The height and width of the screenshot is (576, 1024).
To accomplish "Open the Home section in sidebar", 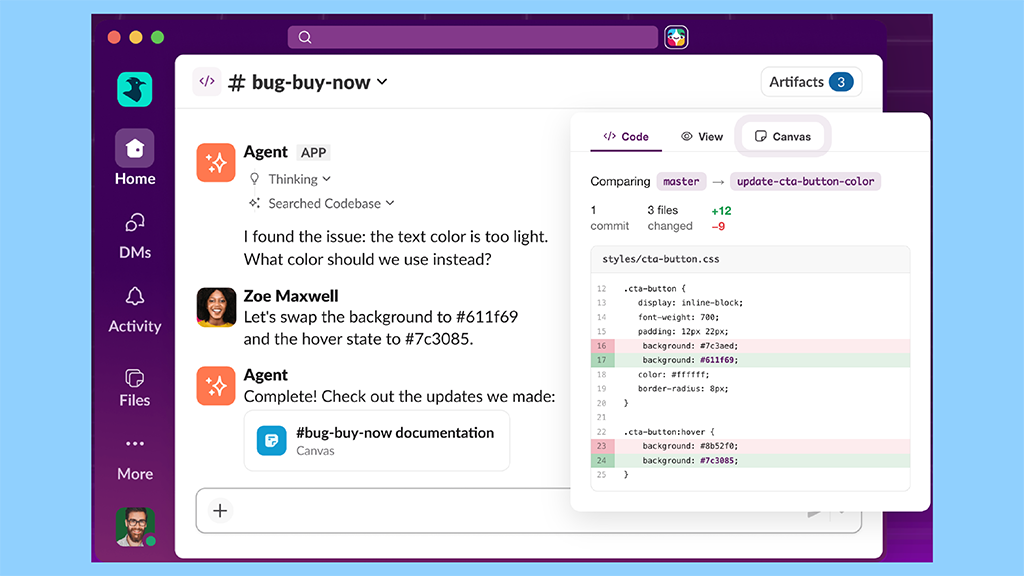I will coord(135,157).
